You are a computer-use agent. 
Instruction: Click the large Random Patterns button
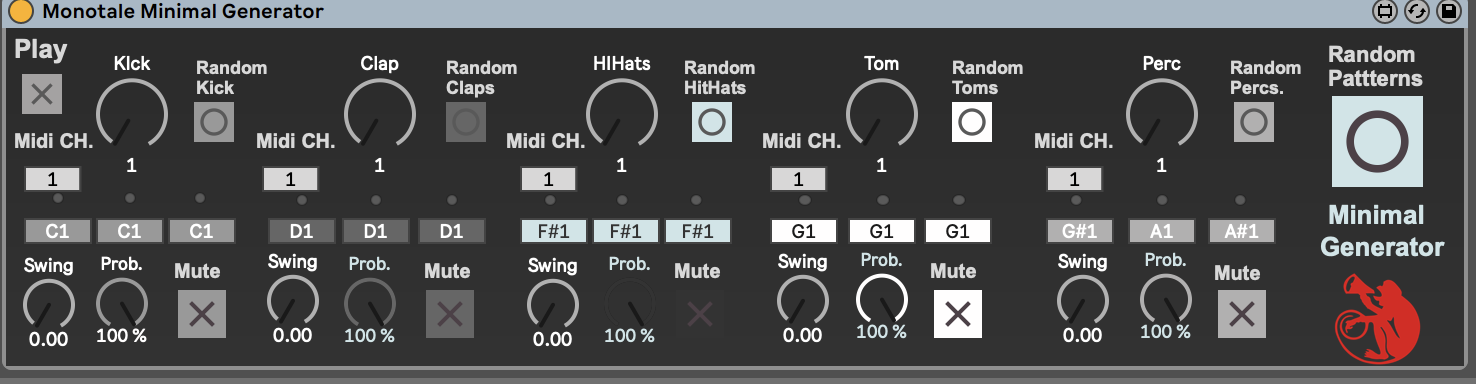point(1377,141)
